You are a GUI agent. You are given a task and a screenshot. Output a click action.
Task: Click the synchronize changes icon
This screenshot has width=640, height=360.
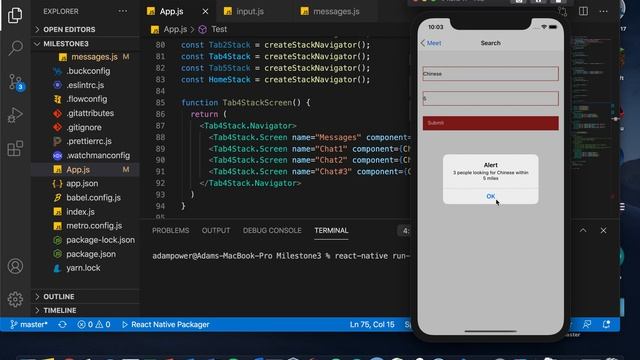click(x=62, y=324)
